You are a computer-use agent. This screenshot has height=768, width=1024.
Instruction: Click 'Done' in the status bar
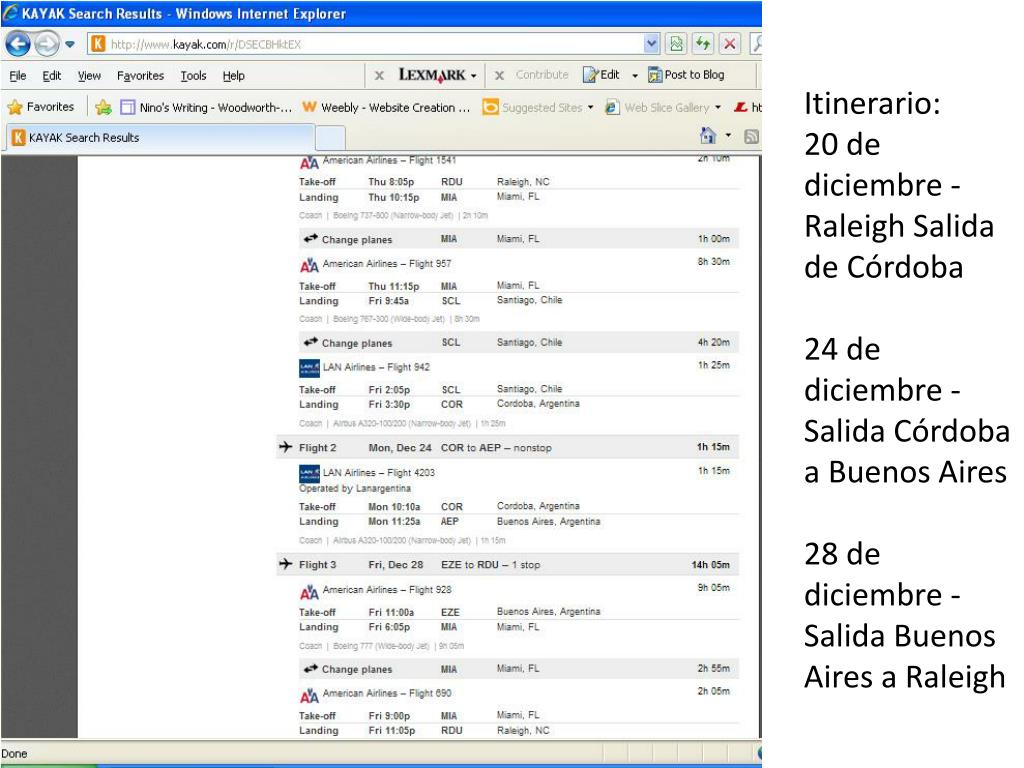tap(14, 754)
